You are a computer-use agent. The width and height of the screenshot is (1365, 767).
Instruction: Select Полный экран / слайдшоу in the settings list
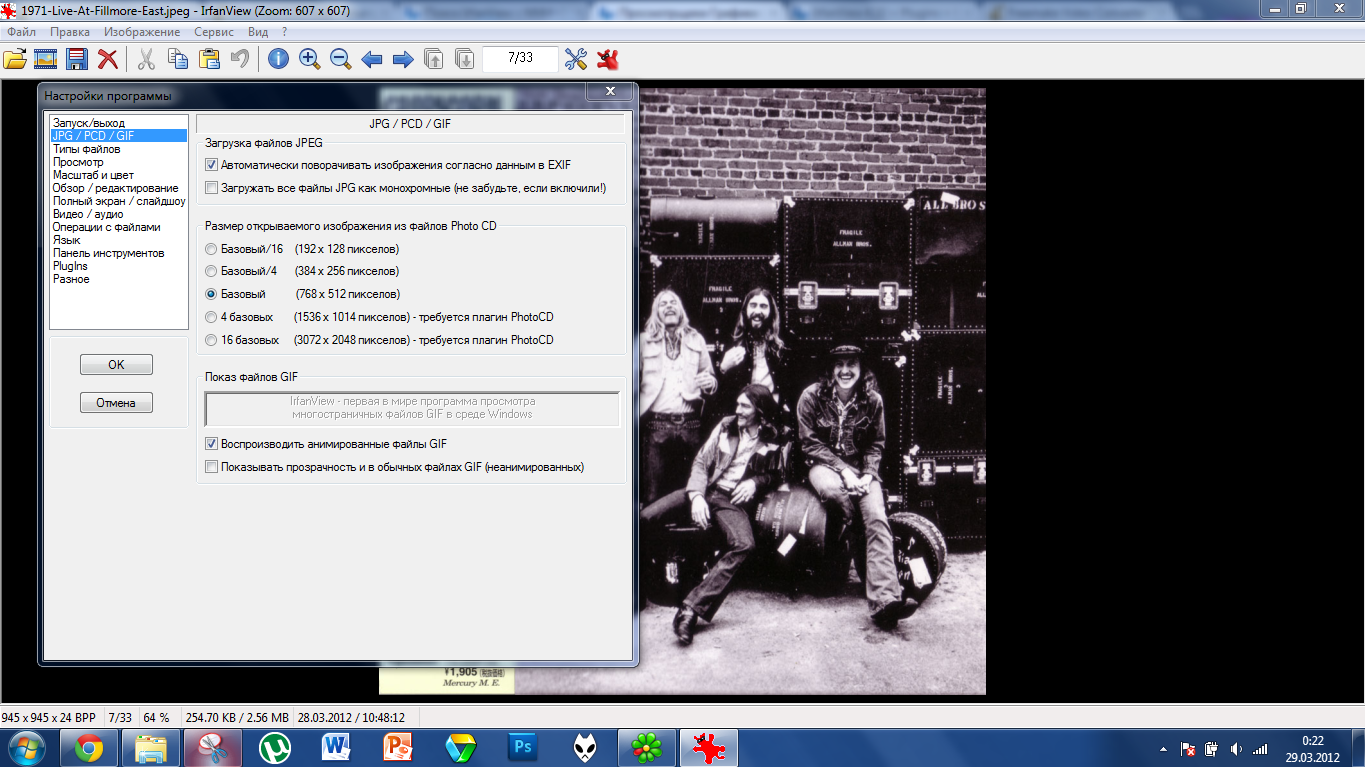tap(119, 201)
